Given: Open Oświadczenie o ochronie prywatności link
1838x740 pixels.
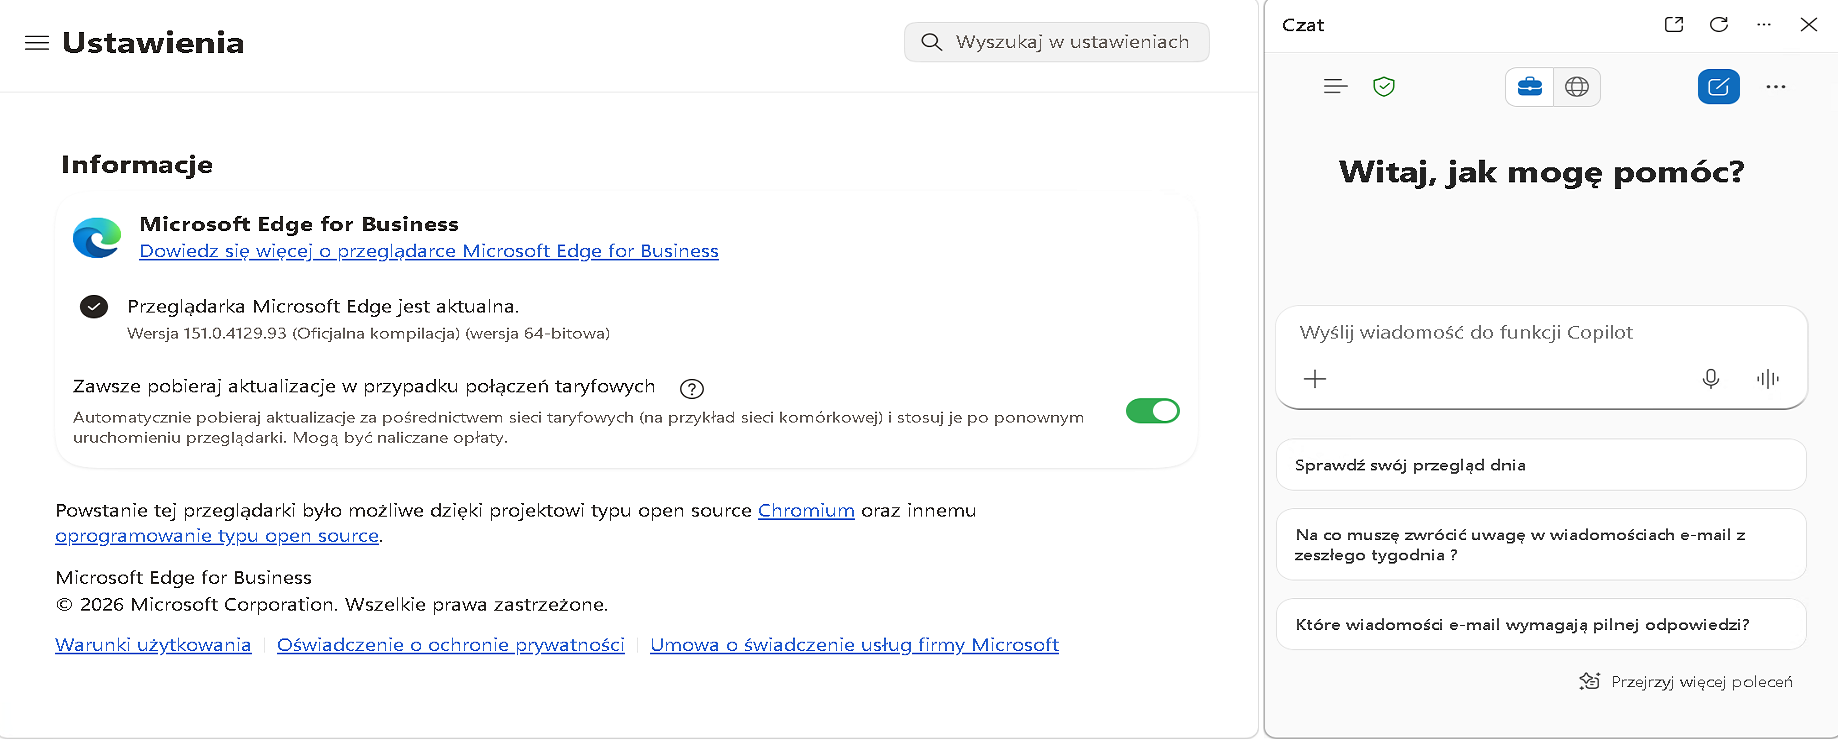Looking at the screenshot, I should 451,646.
